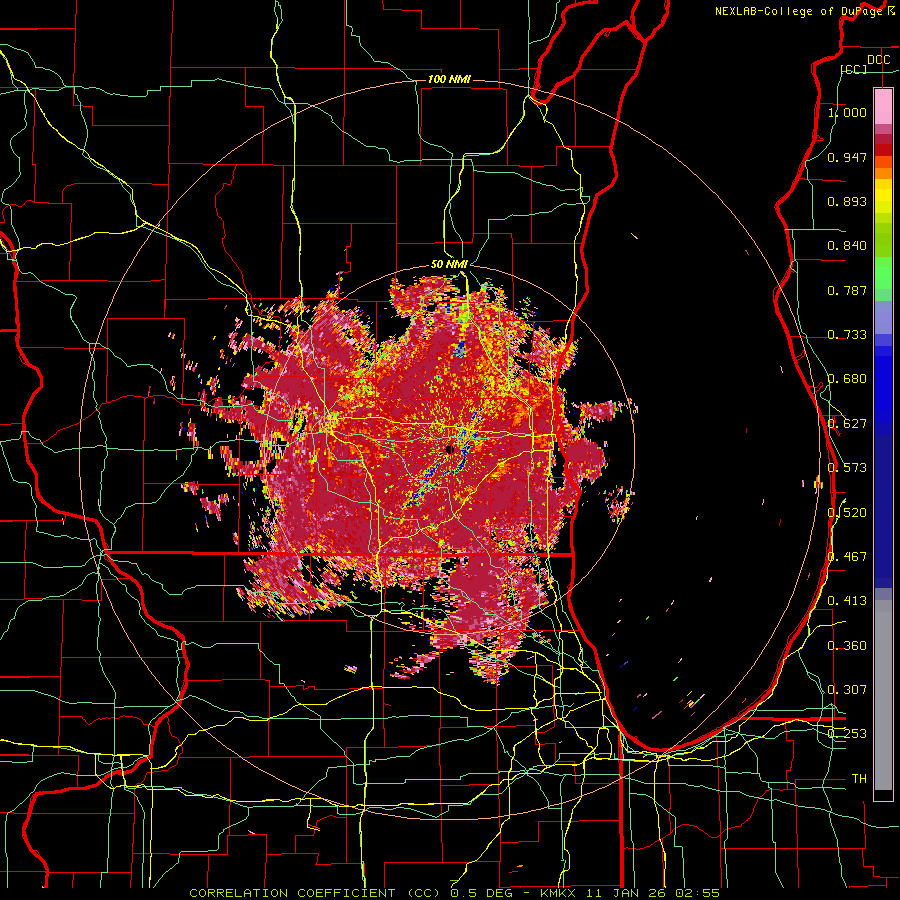Click the 0.840 scale value
This screenshot has width=900, height=900.
847,246
